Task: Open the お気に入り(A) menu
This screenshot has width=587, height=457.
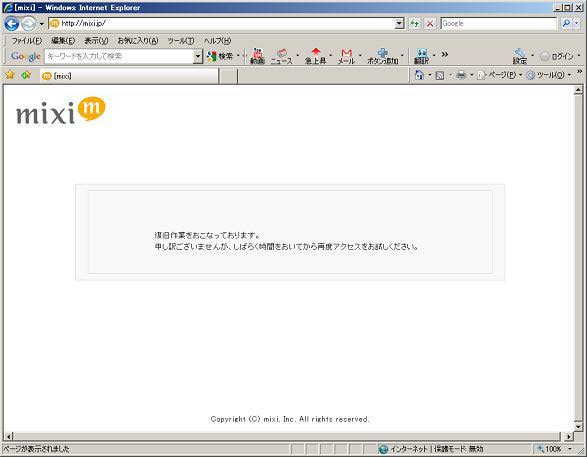Action: point(138,41)
